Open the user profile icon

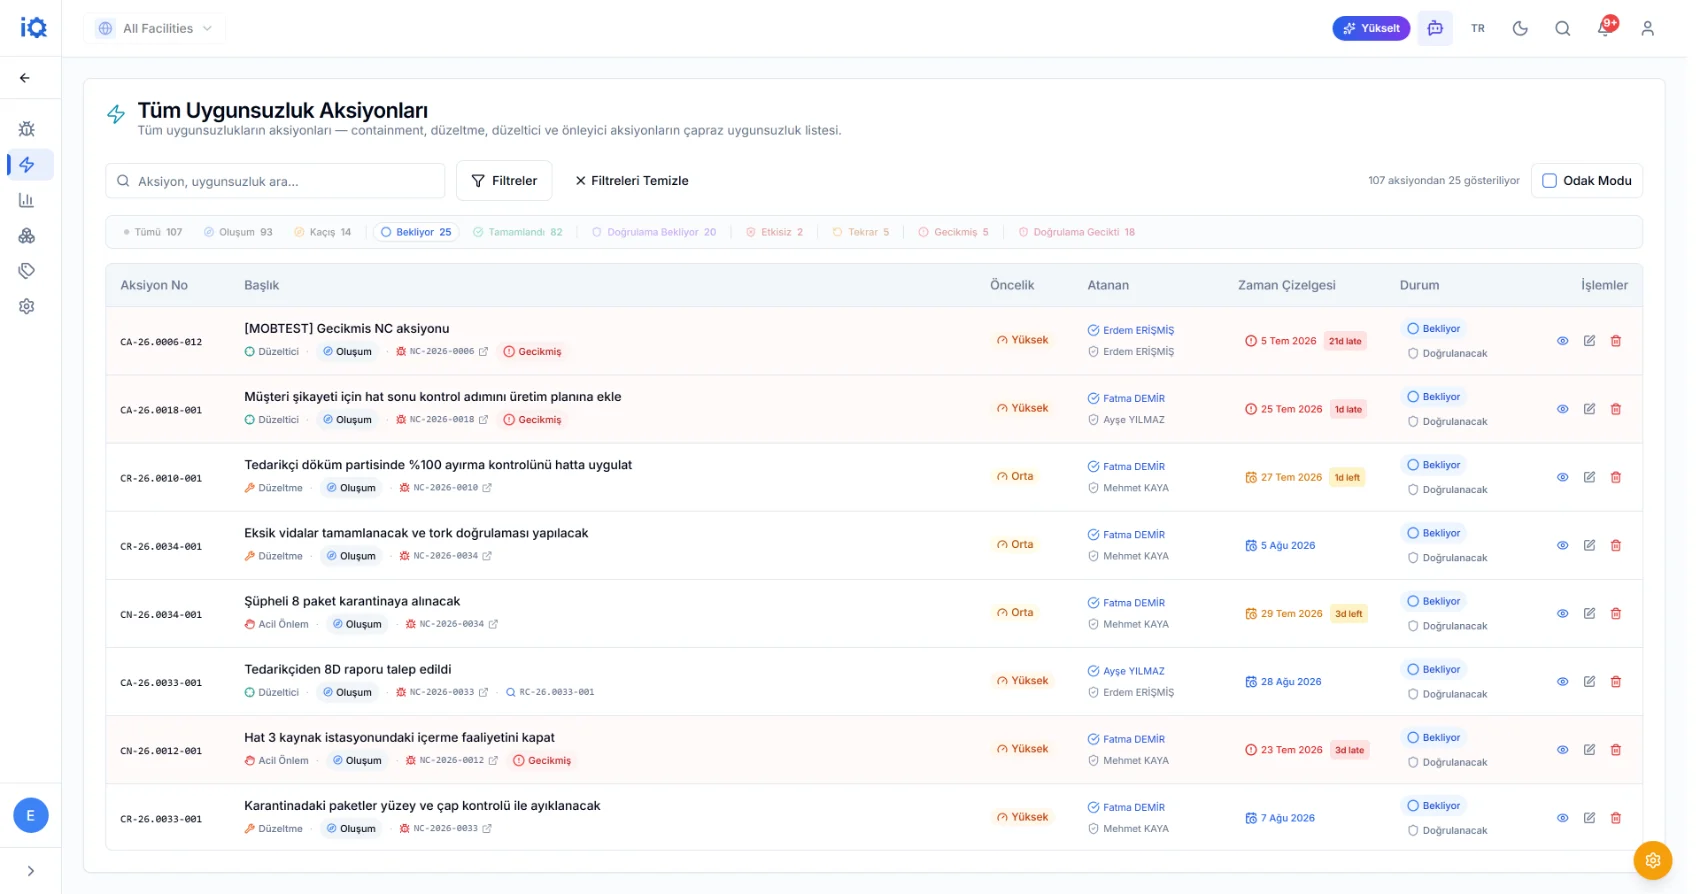click(x=1647, y=28)
